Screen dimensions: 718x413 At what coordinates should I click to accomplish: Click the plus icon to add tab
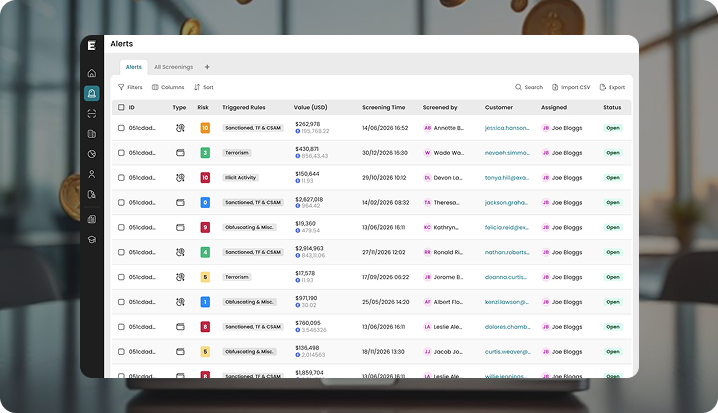pyautogui.click(x=207, y=67)
